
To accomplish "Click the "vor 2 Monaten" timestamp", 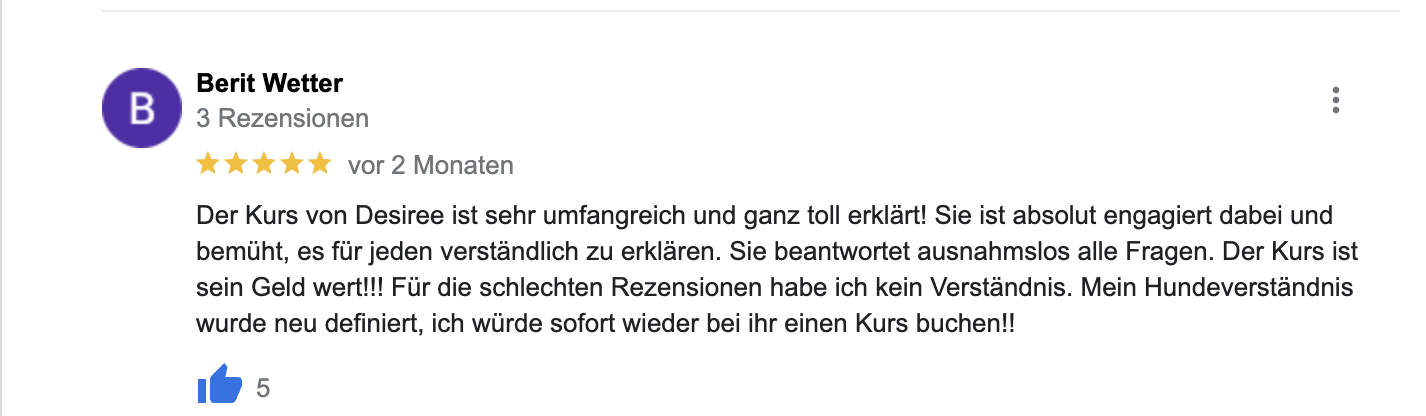I will (x=431, y=165).
